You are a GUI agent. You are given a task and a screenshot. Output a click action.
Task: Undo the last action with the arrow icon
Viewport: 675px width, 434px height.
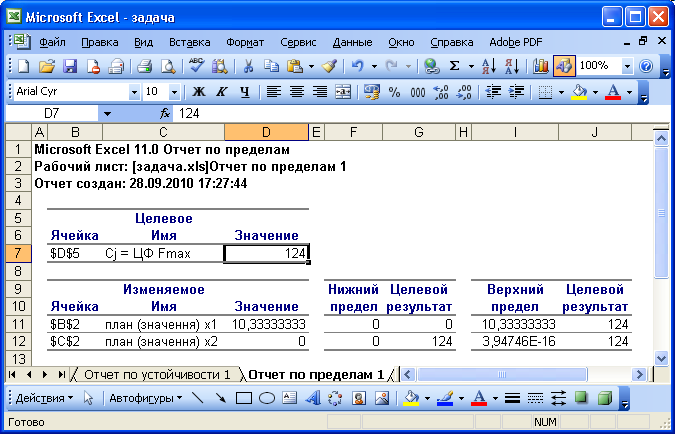point(358,66)
